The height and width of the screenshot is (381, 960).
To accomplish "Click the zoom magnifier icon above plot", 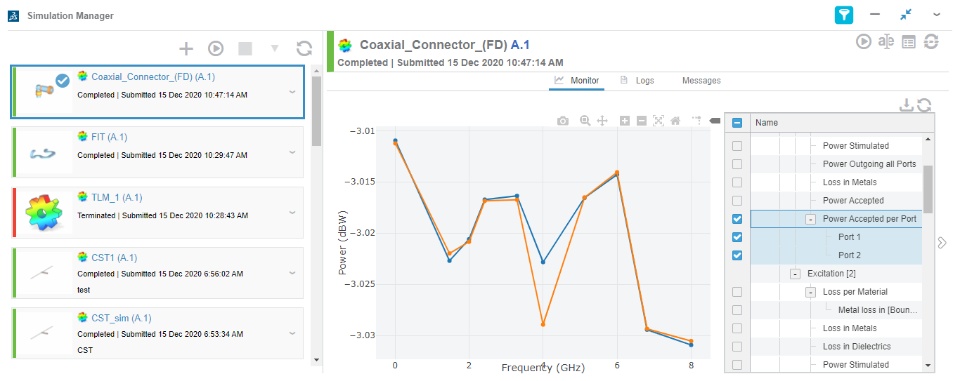I will [585, 121].
